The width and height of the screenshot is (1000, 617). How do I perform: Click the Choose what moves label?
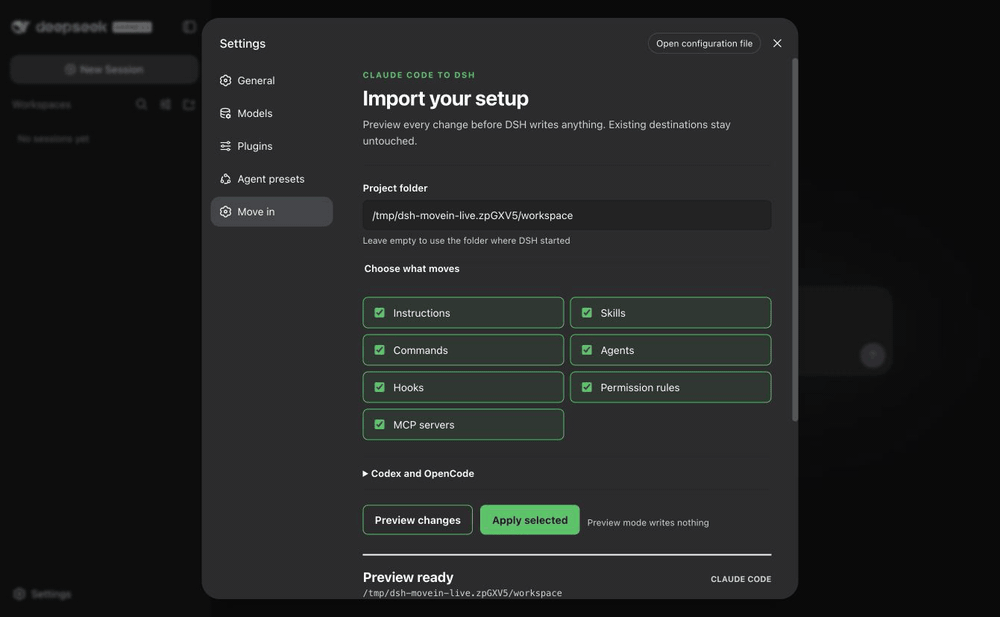point(412,269)
